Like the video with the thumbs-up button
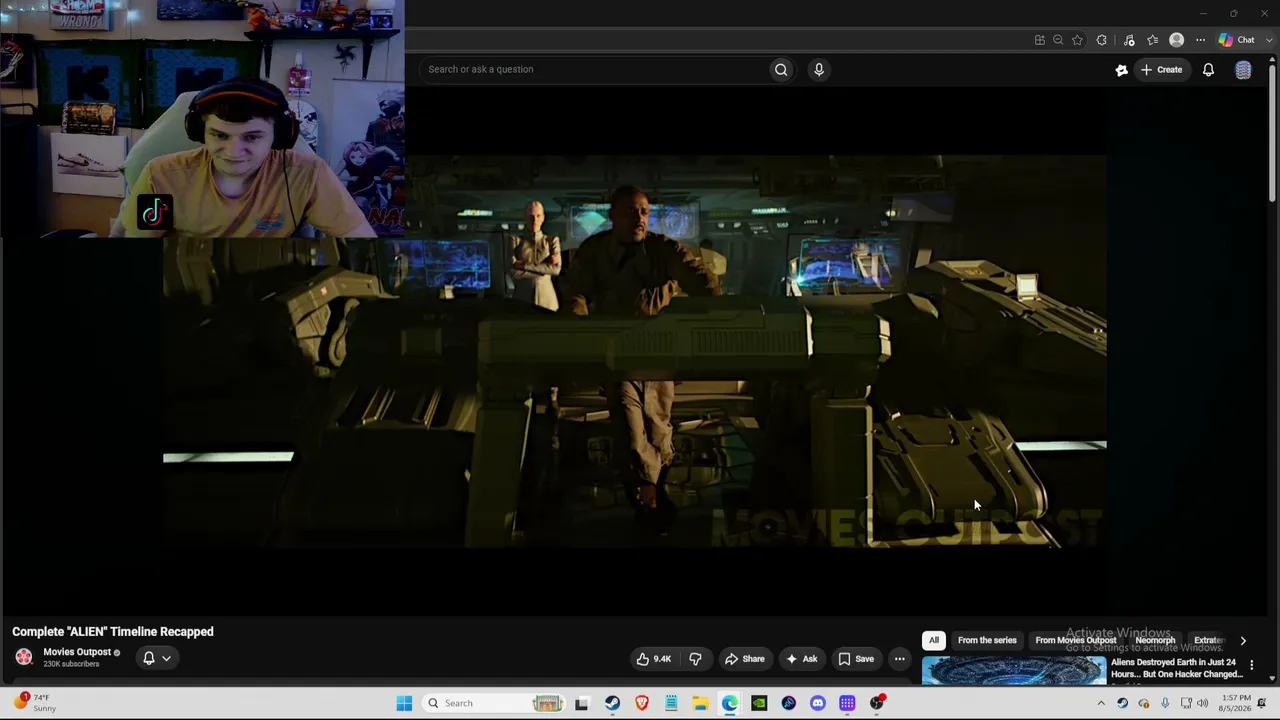This screenshot has height=720, width=1280. pos(654,659)
